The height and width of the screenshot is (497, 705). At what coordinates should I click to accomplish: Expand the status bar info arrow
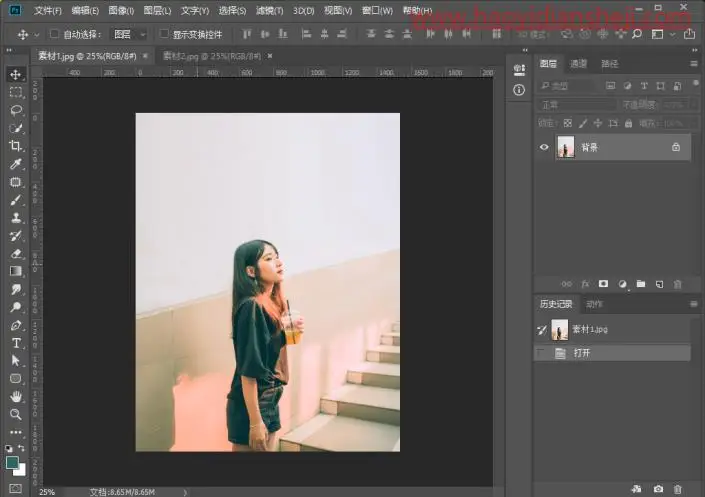[185, 493]
